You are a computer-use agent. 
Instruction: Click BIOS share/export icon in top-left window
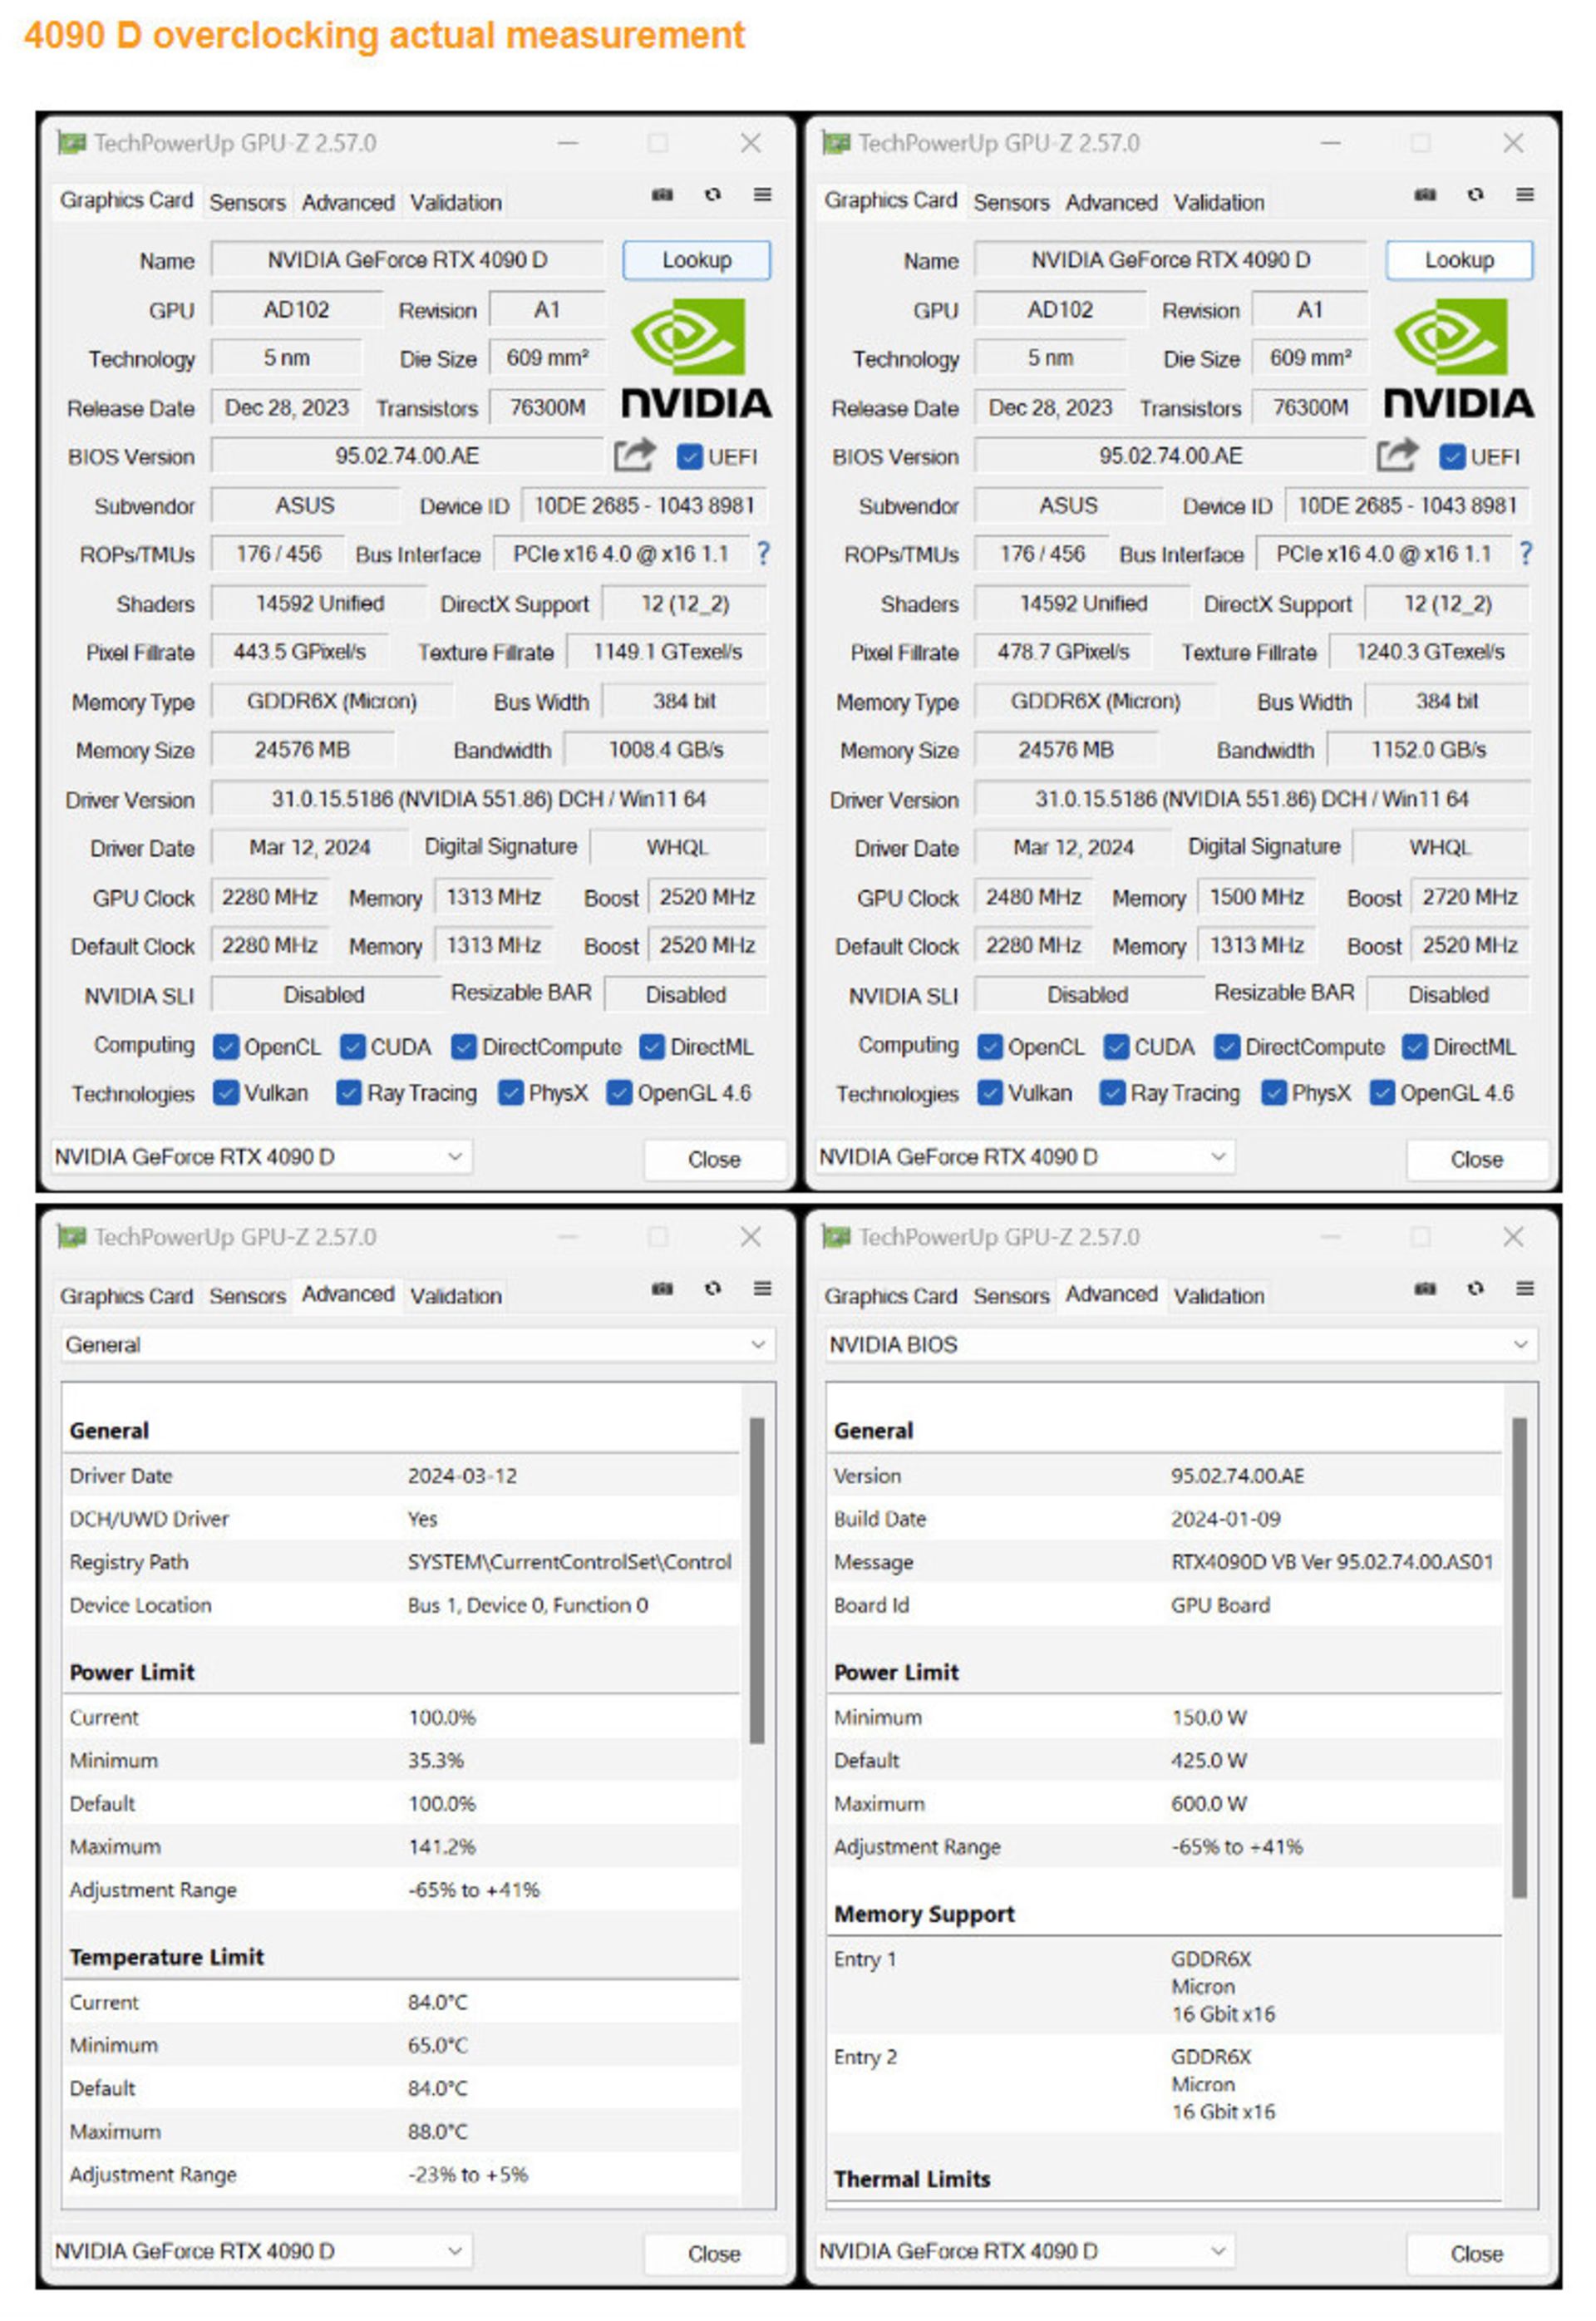point(634,455)
